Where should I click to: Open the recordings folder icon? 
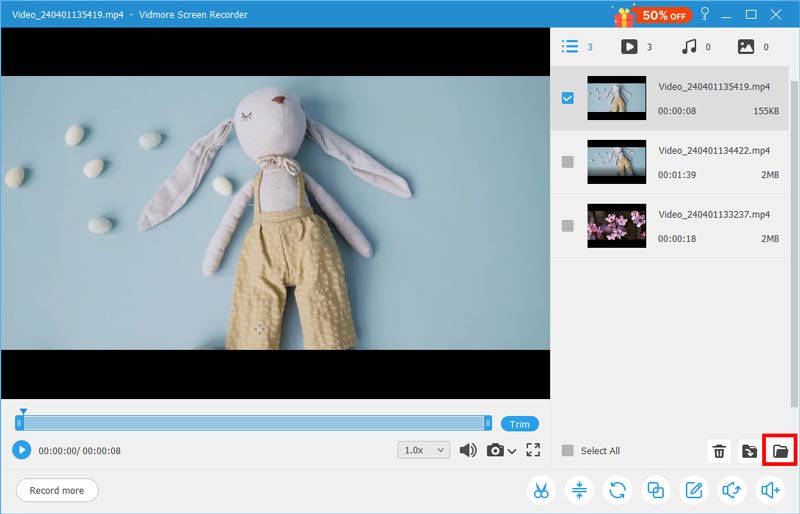pyautogui.click(x=780, y=451)
